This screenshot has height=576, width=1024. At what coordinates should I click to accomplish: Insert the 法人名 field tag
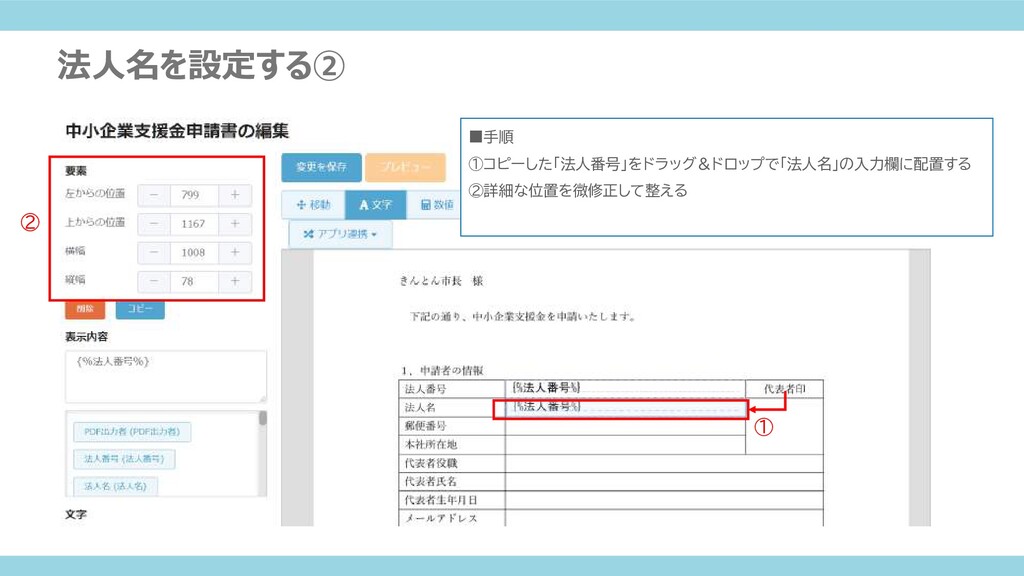[115, 487]
